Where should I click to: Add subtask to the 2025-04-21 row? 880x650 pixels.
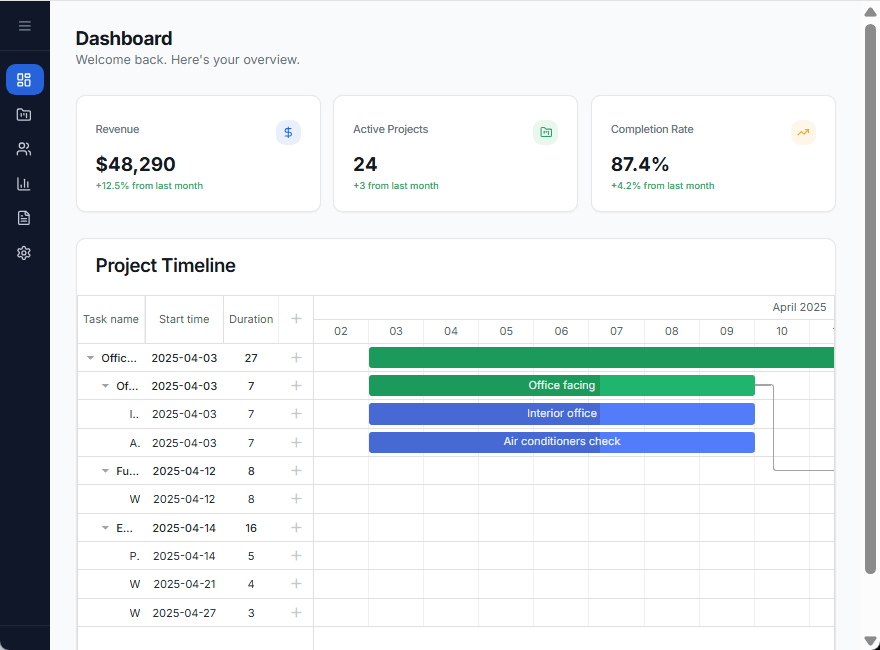(296, 584)
